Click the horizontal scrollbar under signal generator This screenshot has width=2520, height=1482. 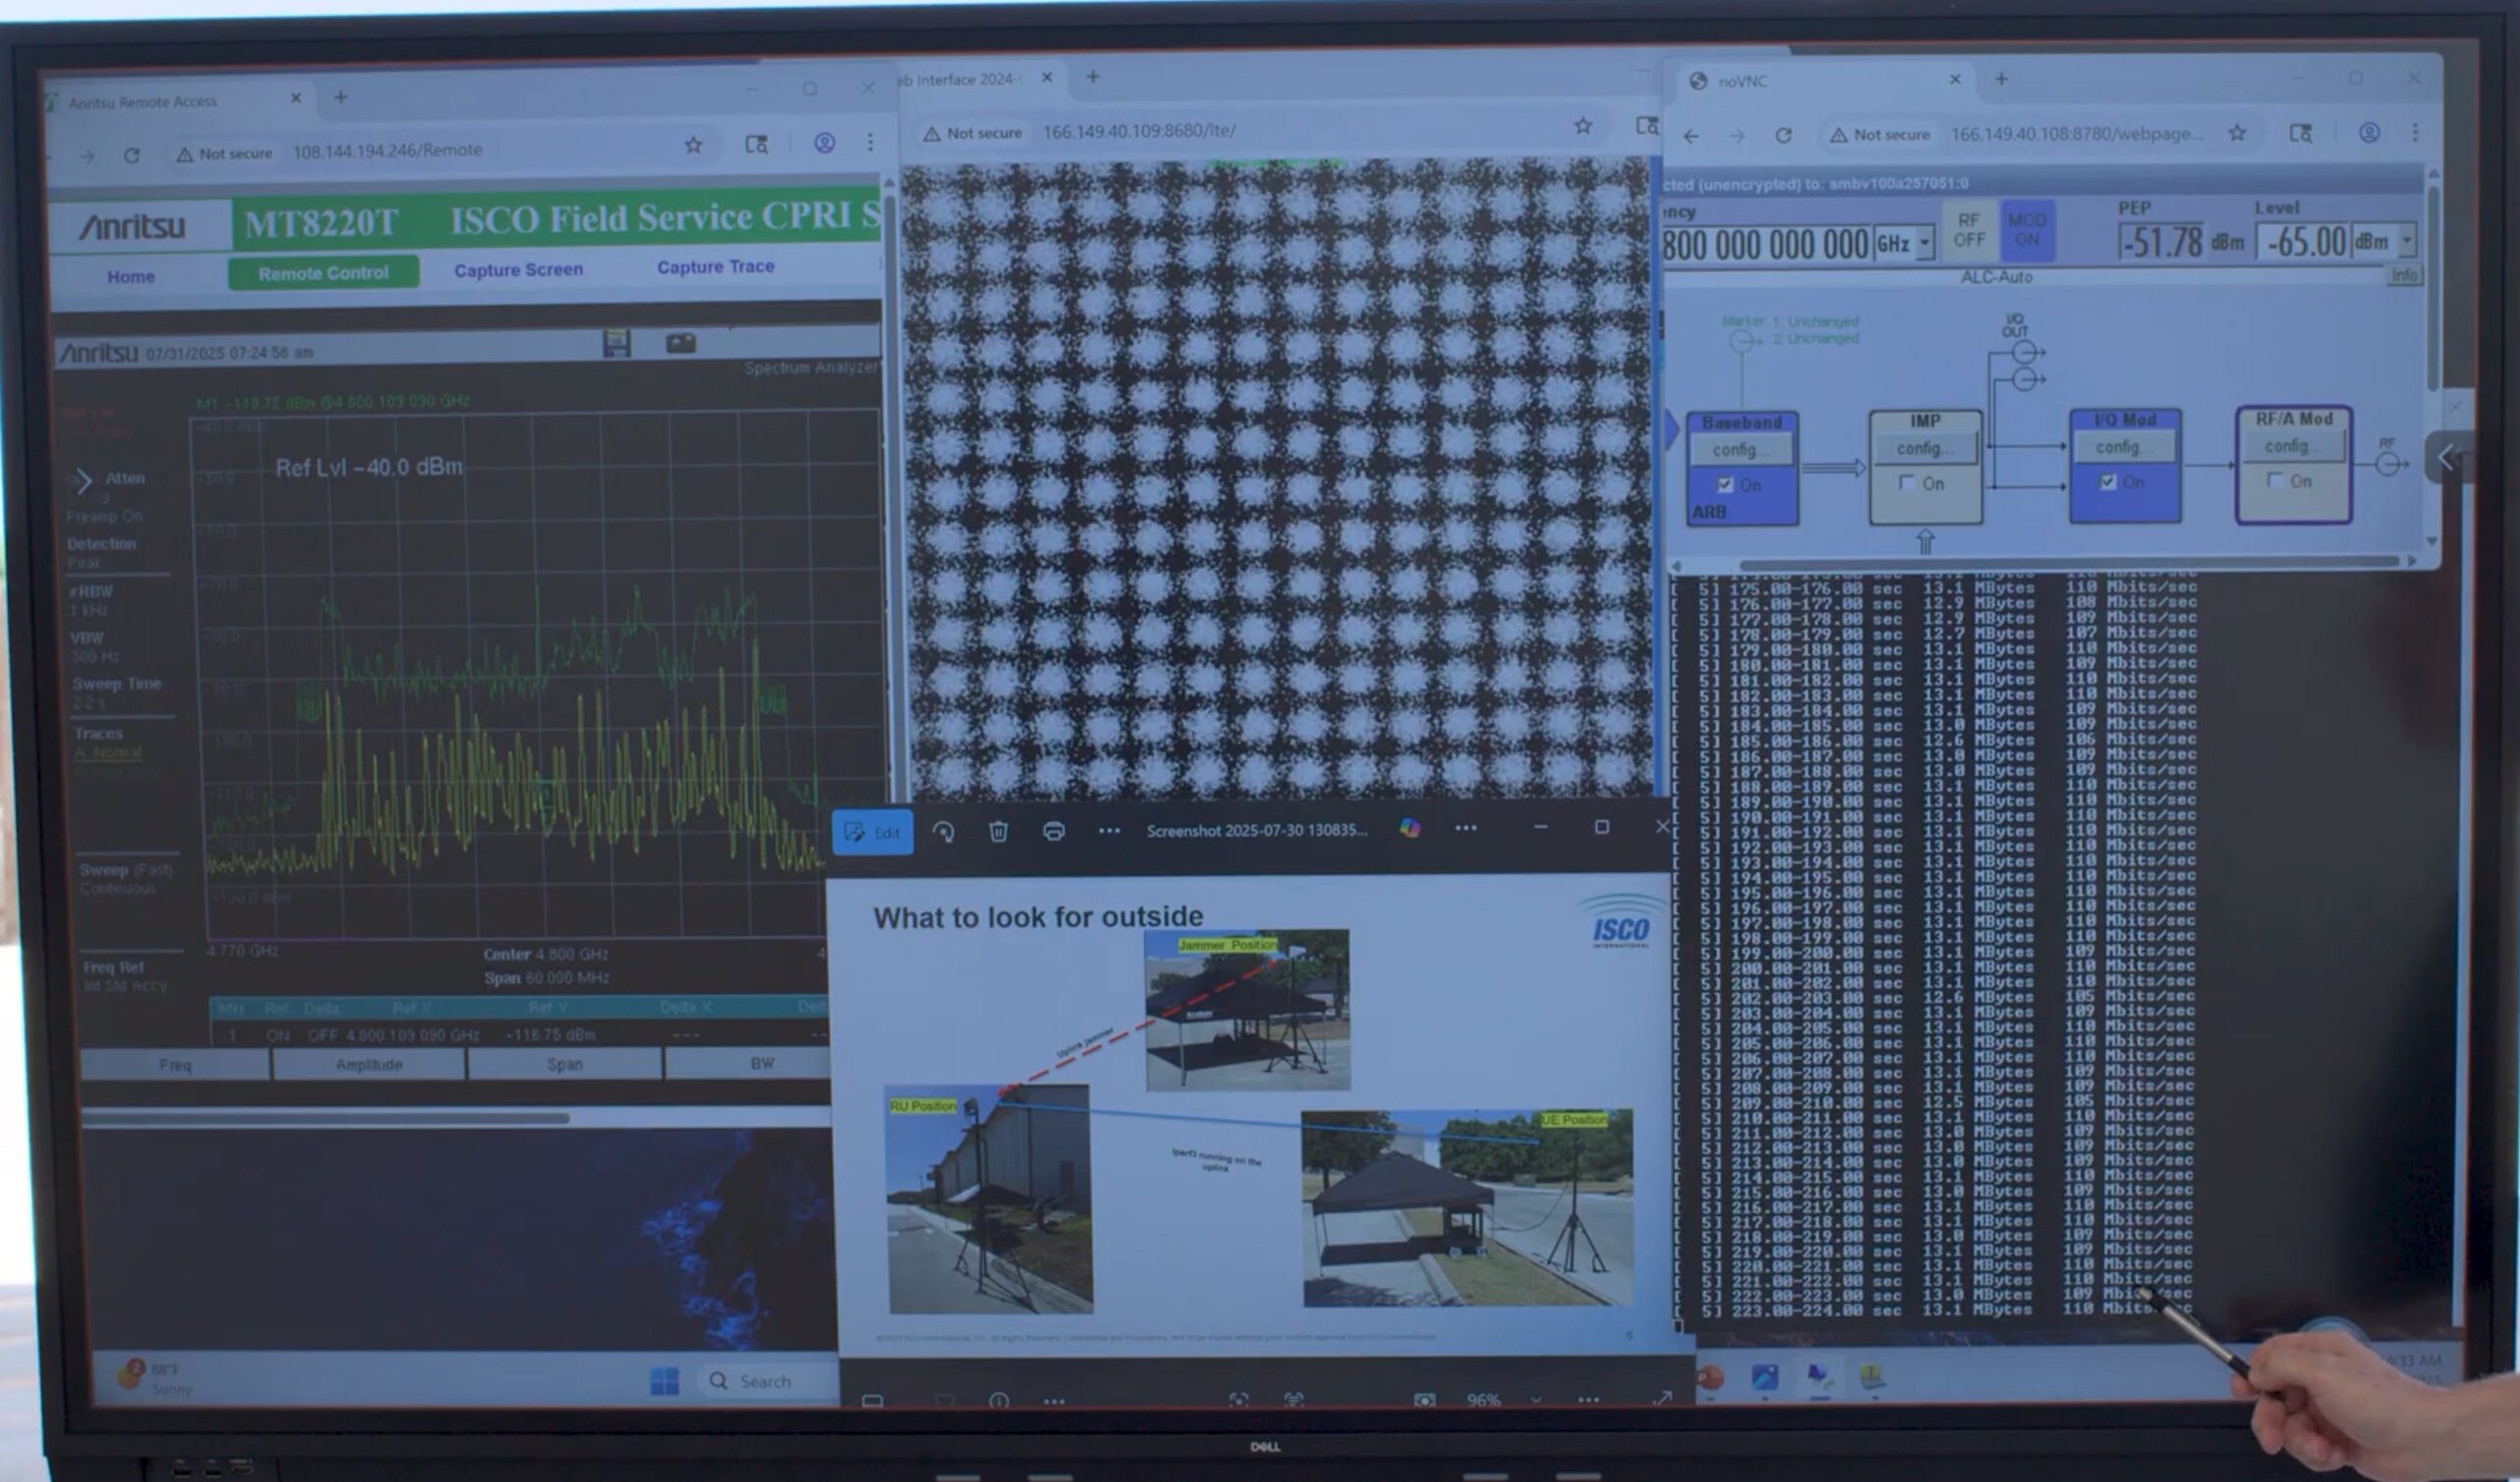[2070, 564]
